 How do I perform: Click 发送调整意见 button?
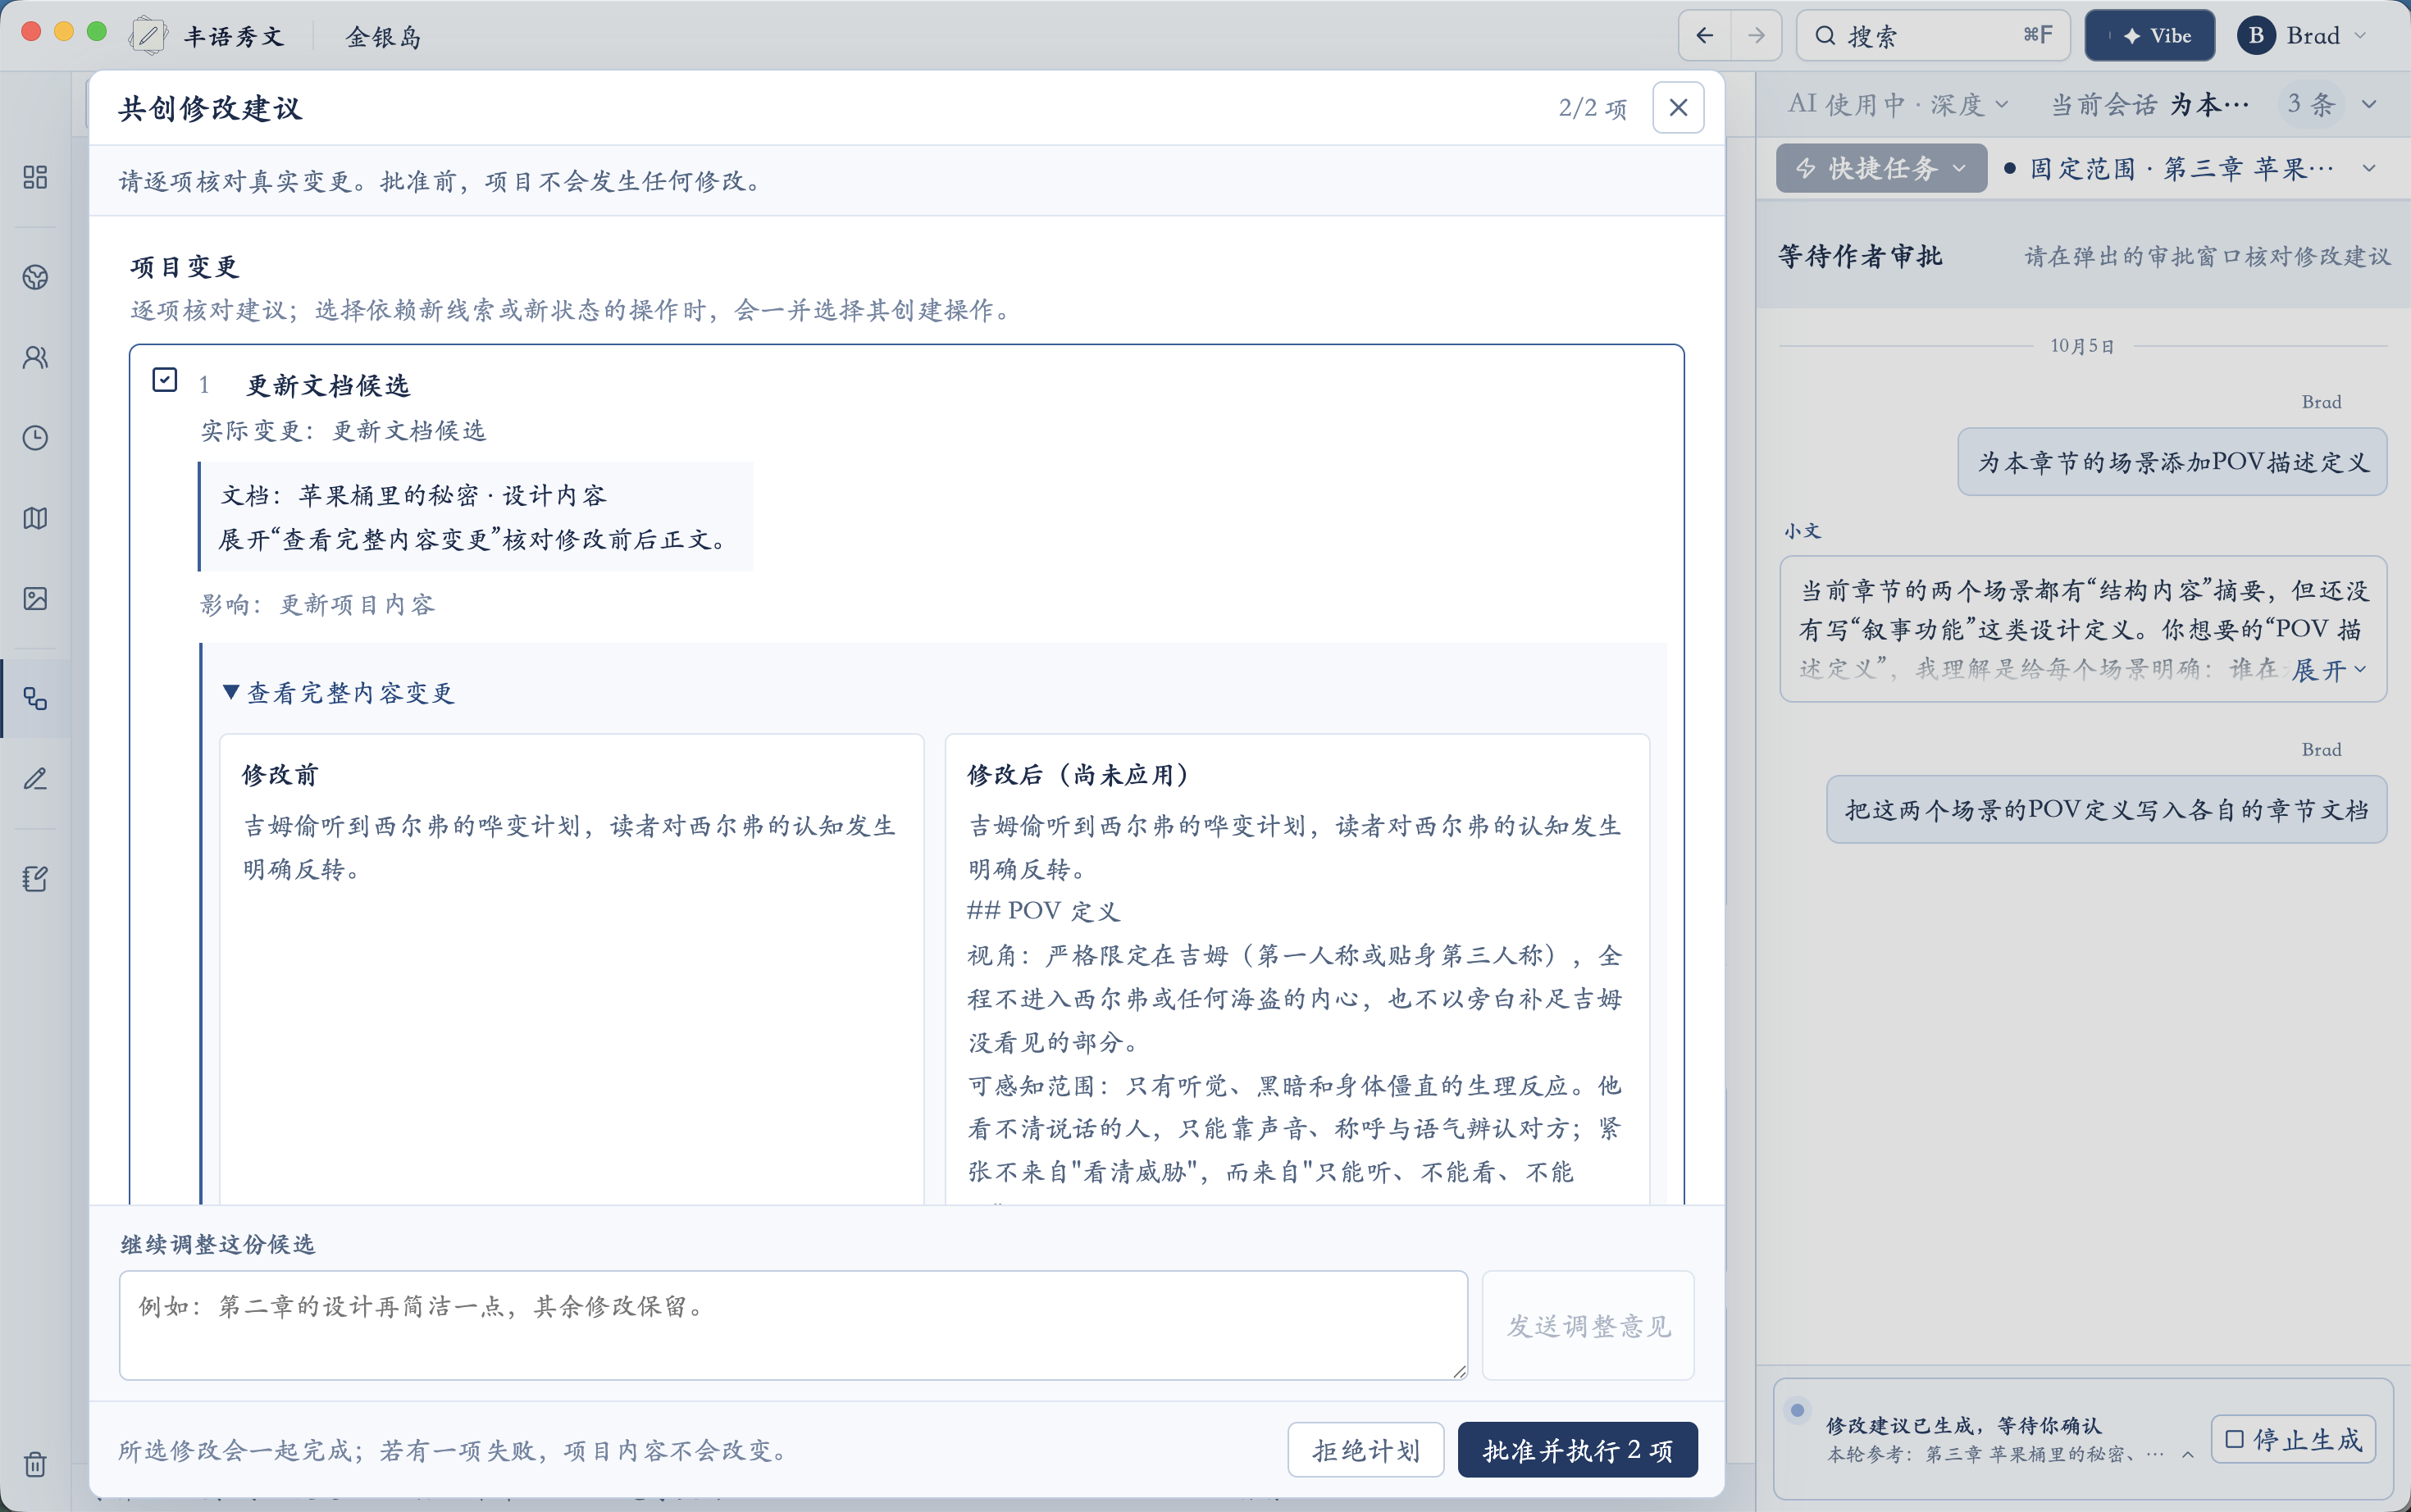tap(1588, 1326)
